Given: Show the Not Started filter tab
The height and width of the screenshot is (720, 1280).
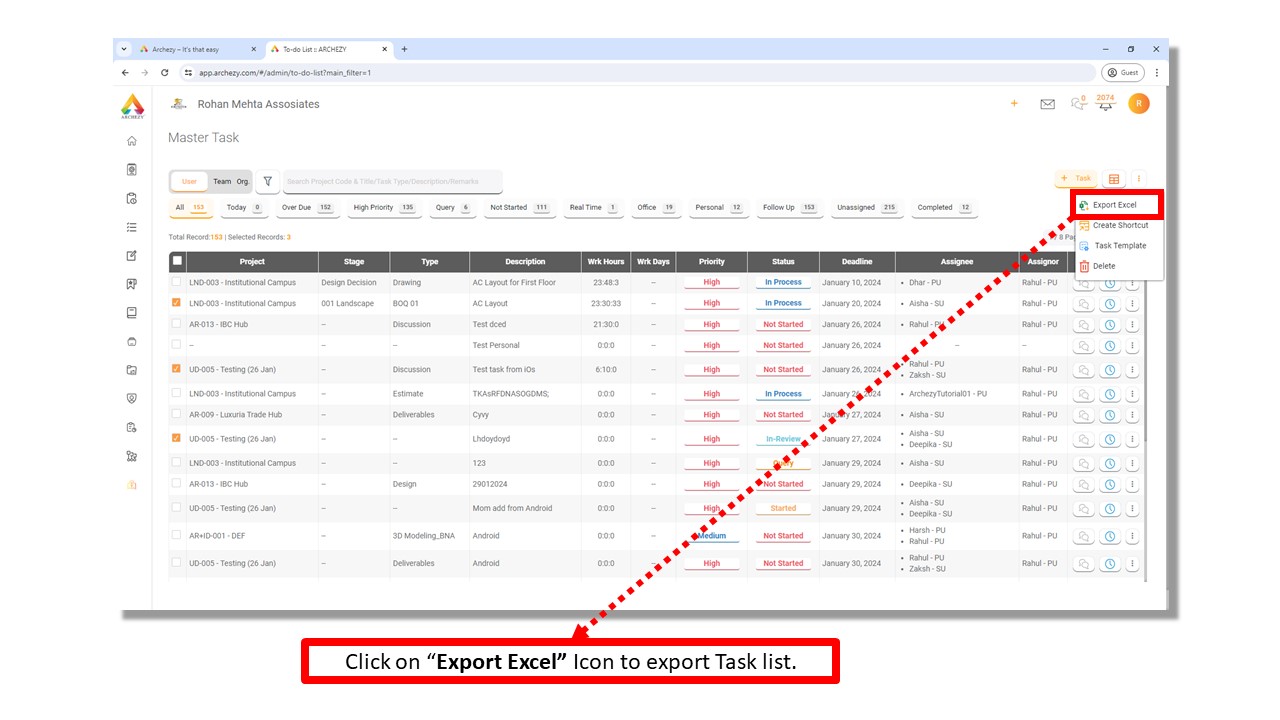Looking at the screenshot, I should 520,208.
